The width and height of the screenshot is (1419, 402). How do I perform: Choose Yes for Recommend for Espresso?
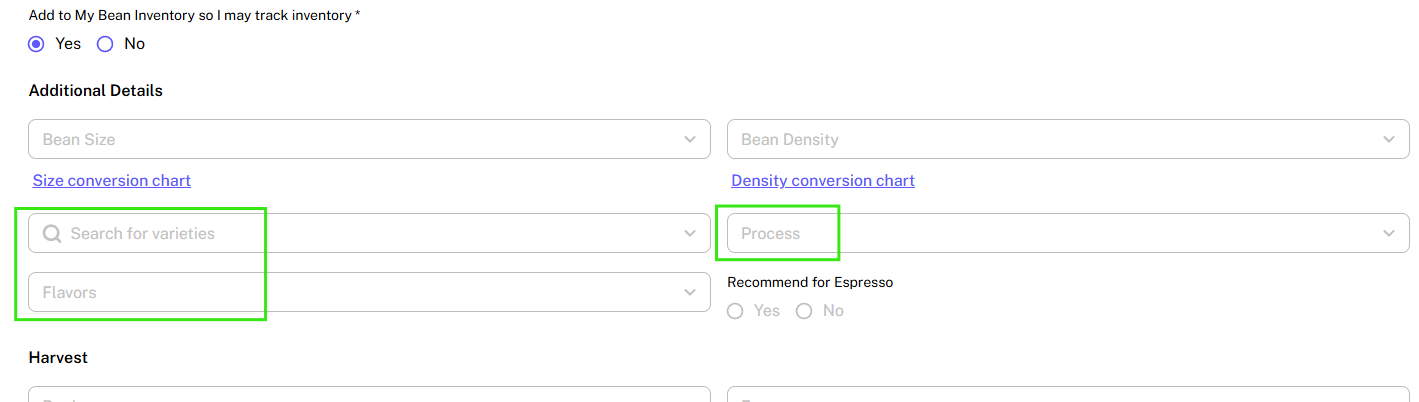pos(736,311)
